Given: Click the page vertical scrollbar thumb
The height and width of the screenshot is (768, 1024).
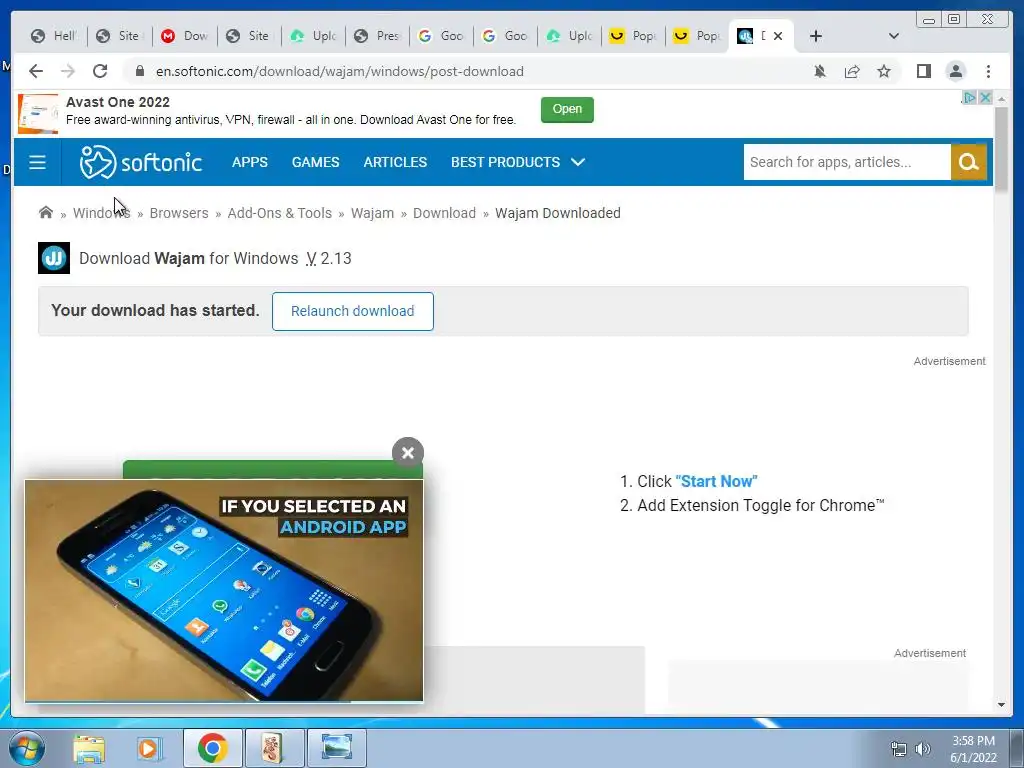Looking at the screenshot, I should (x=1001, y=150).
